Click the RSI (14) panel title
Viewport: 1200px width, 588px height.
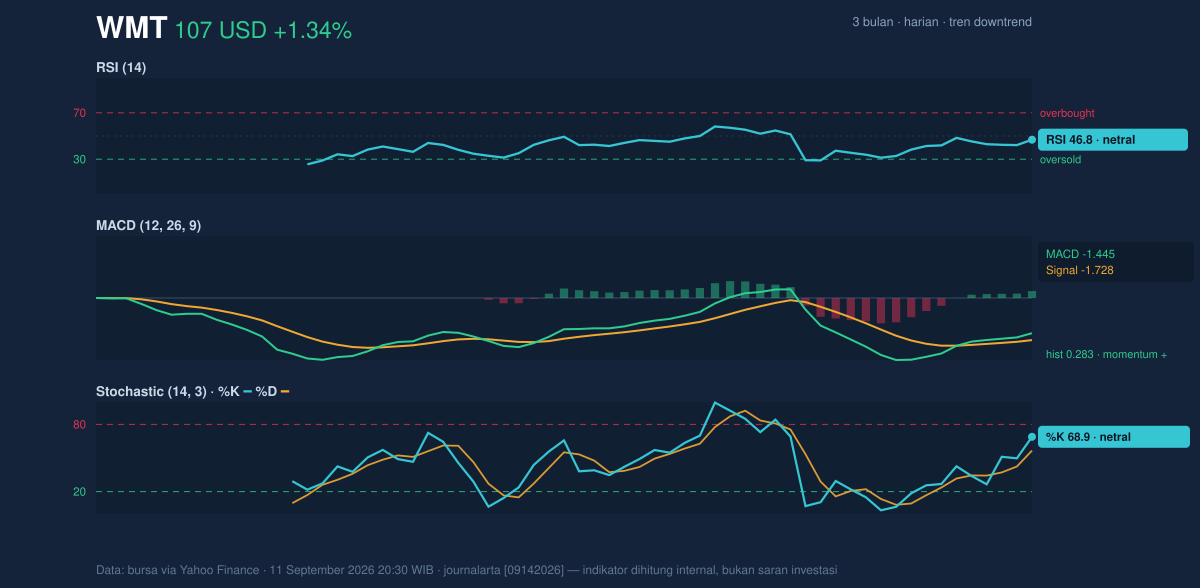click(x=121, y=67)
